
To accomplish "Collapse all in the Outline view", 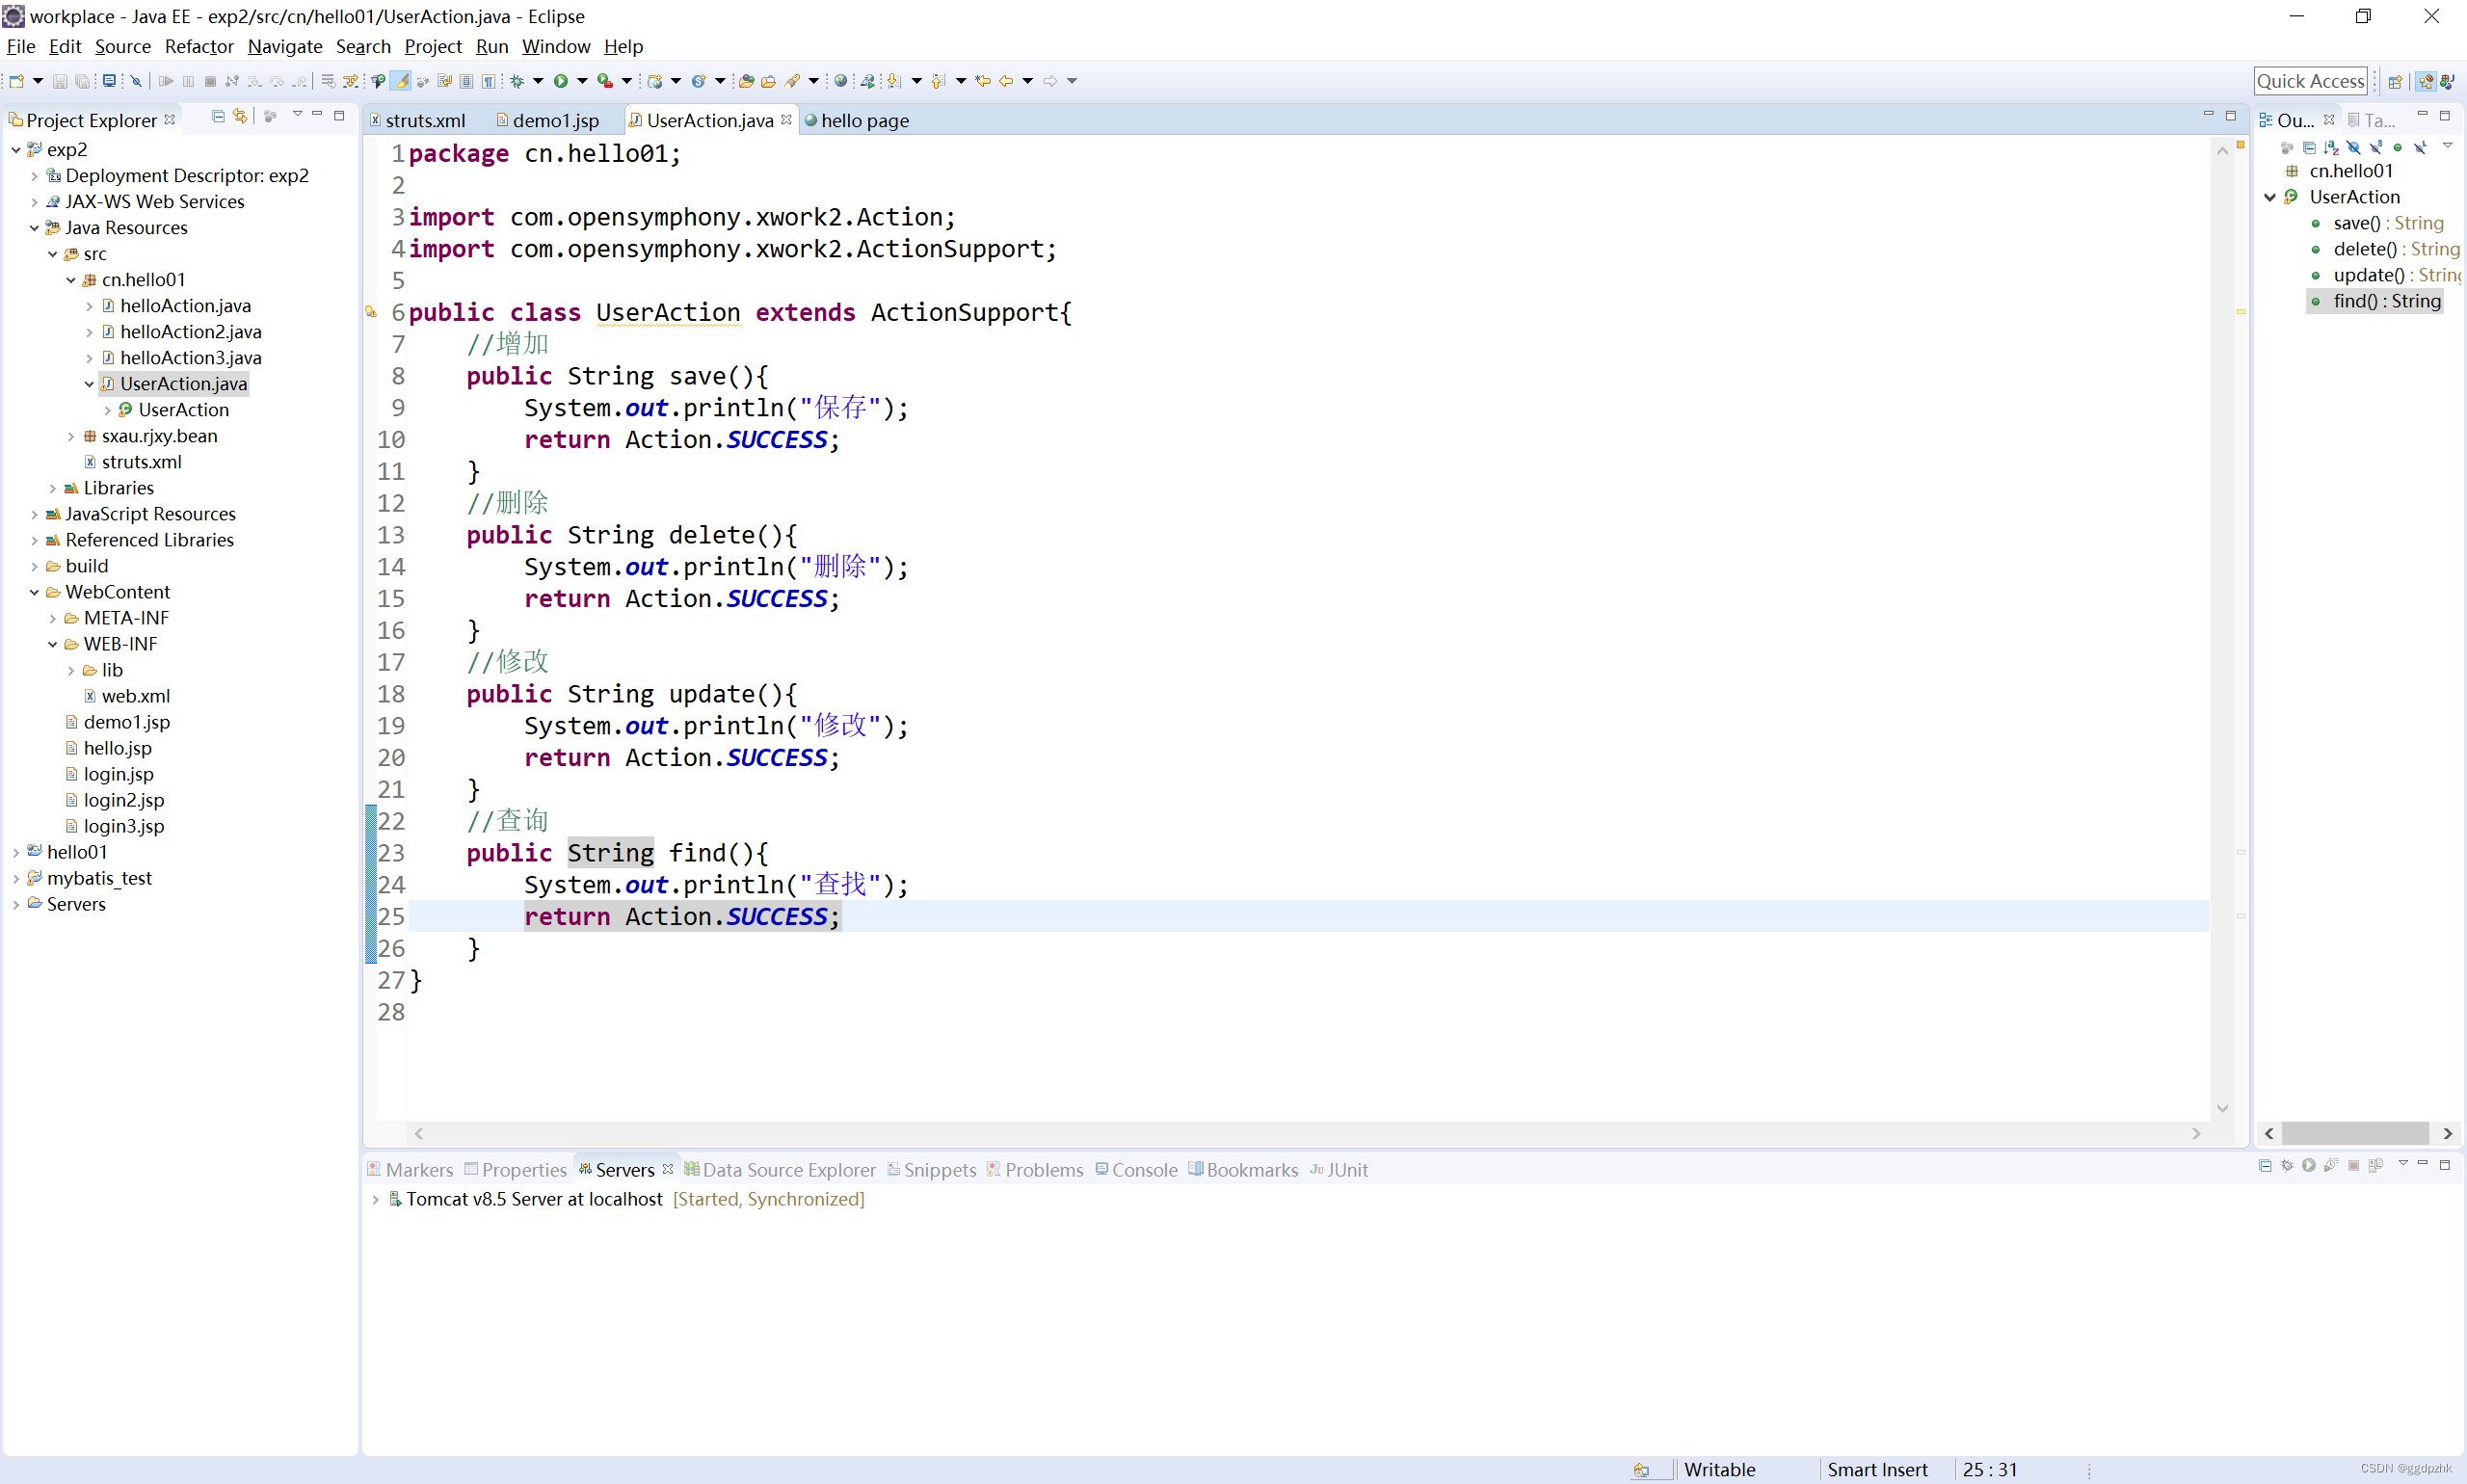I will pos(2310,148).
